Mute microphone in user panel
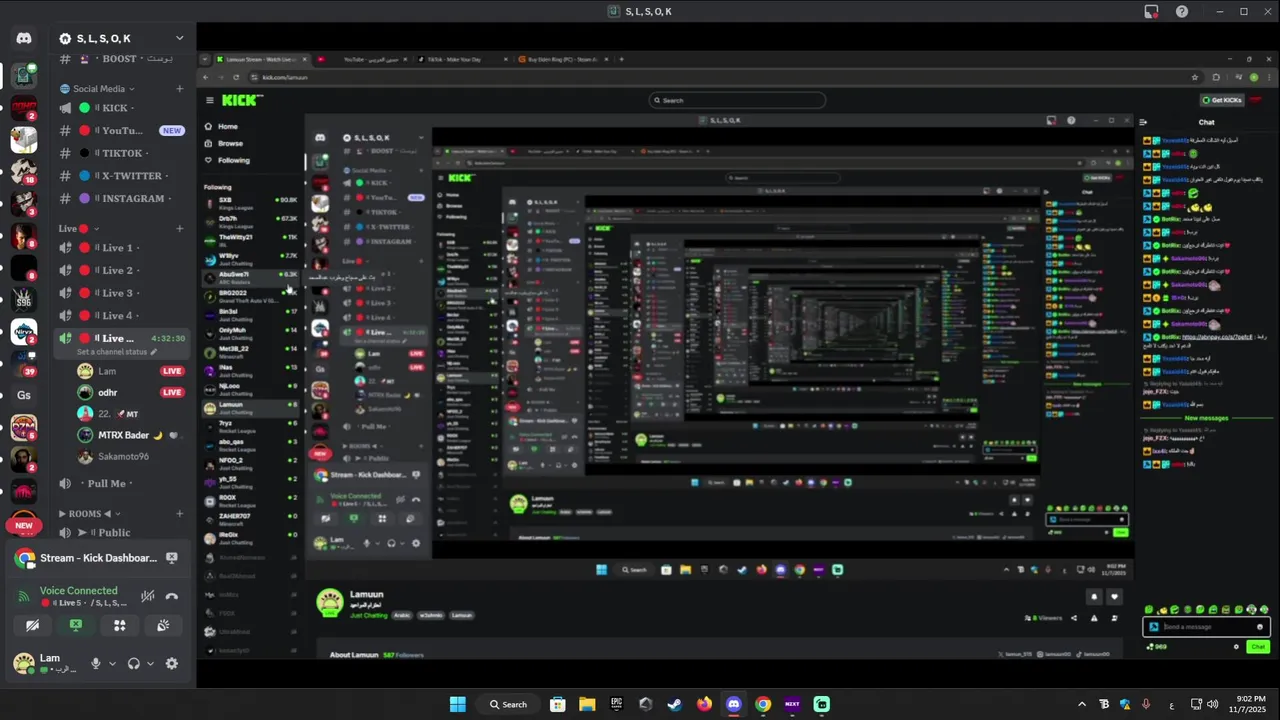Image resolution: width=1280 pixels, height=720 pixels. [96, 663]
